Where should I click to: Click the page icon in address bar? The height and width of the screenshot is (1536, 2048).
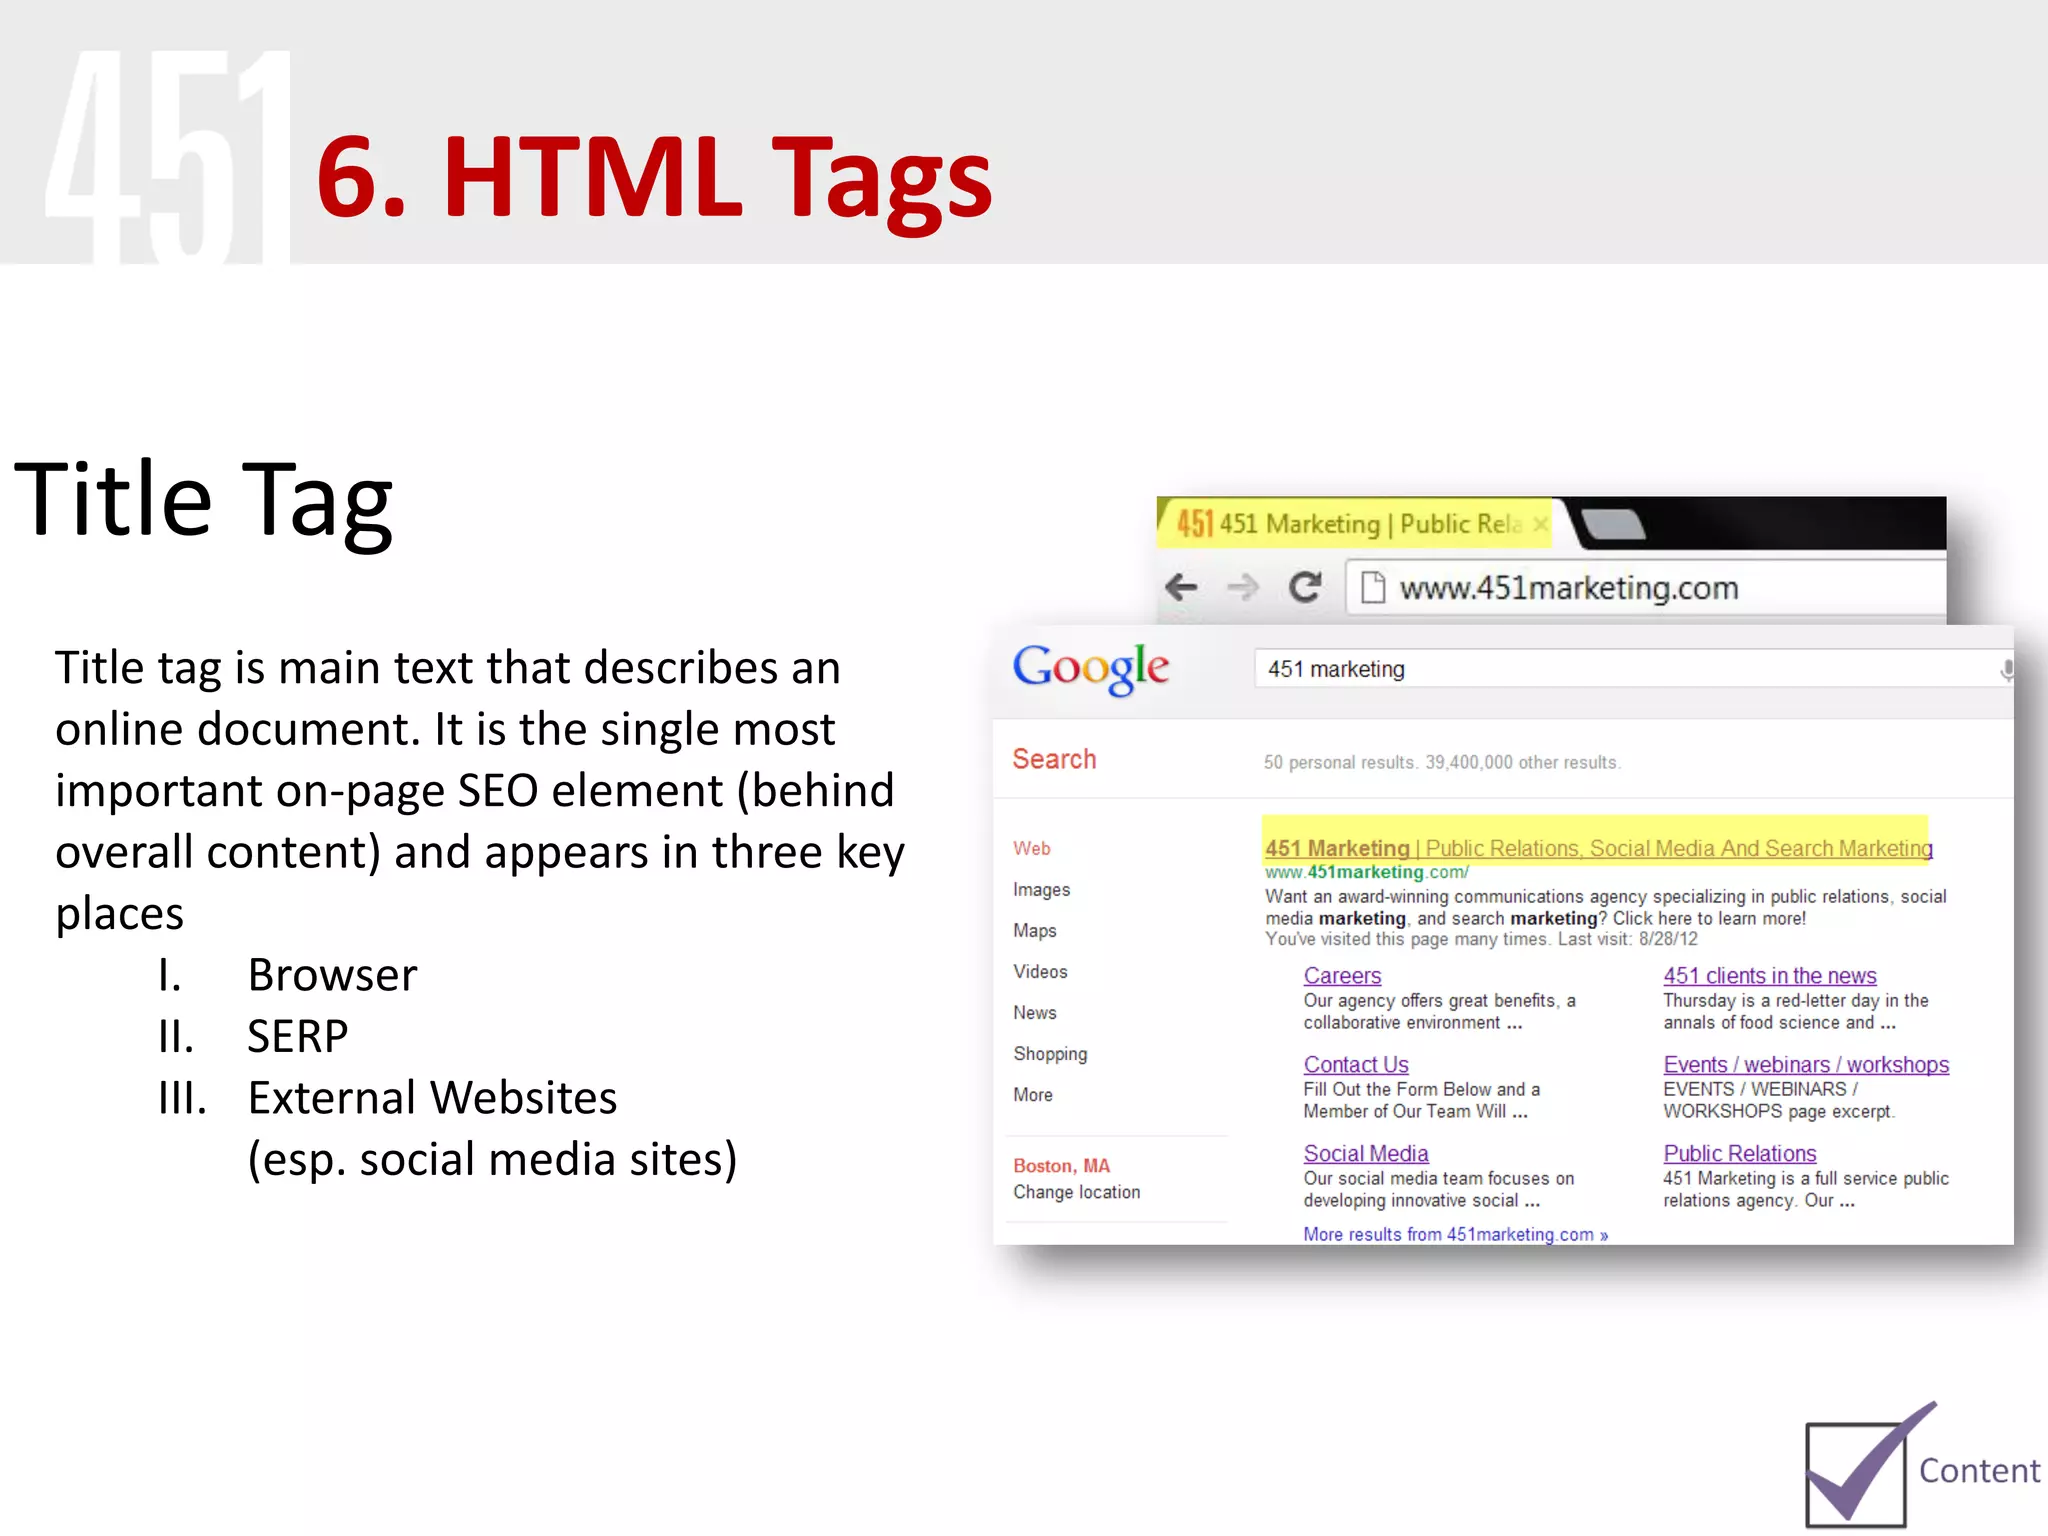(1373, 588)
